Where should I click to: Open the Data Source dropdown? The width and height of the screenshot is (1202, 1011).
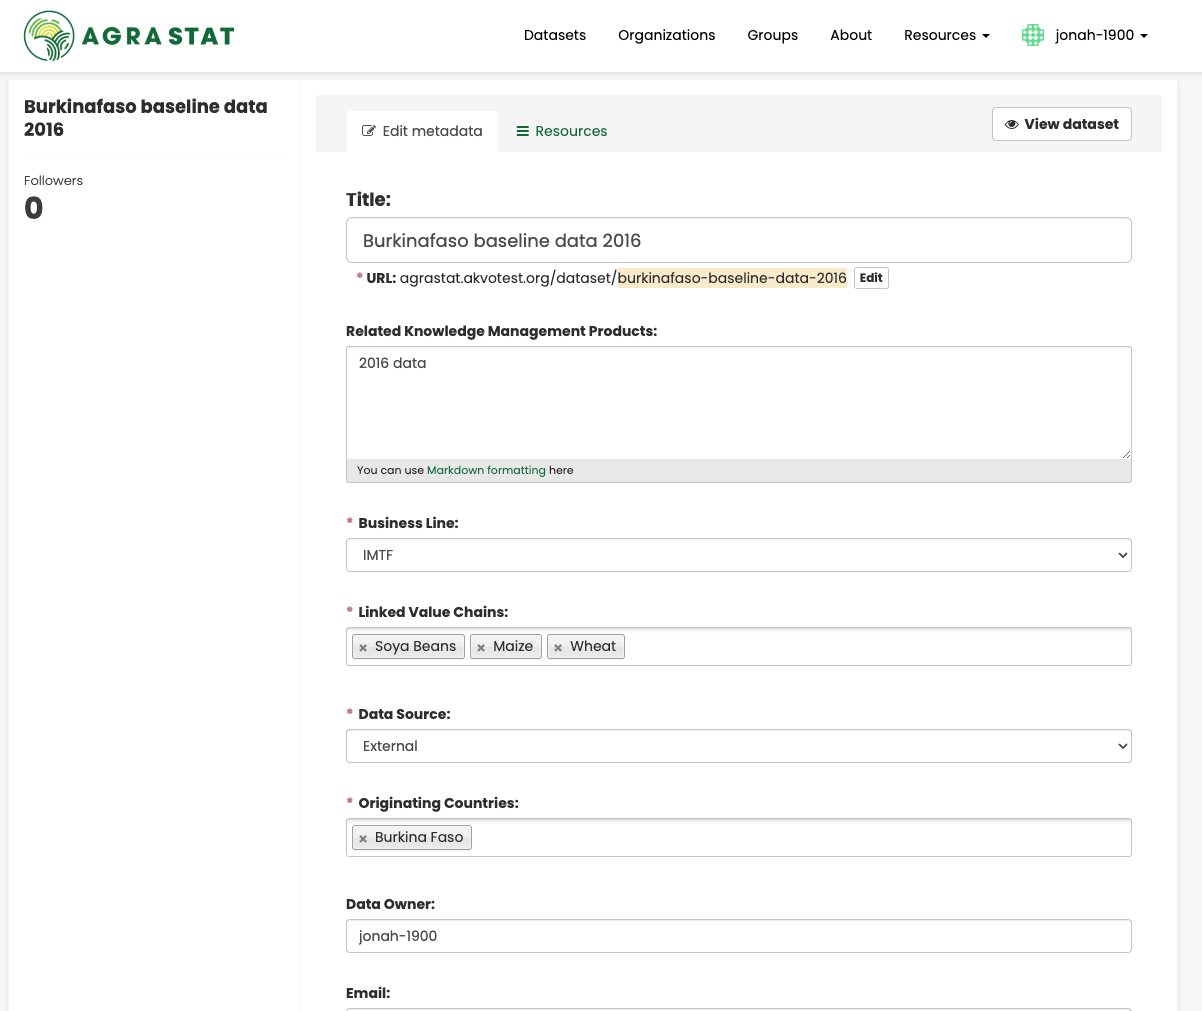(x=739, y=746)
